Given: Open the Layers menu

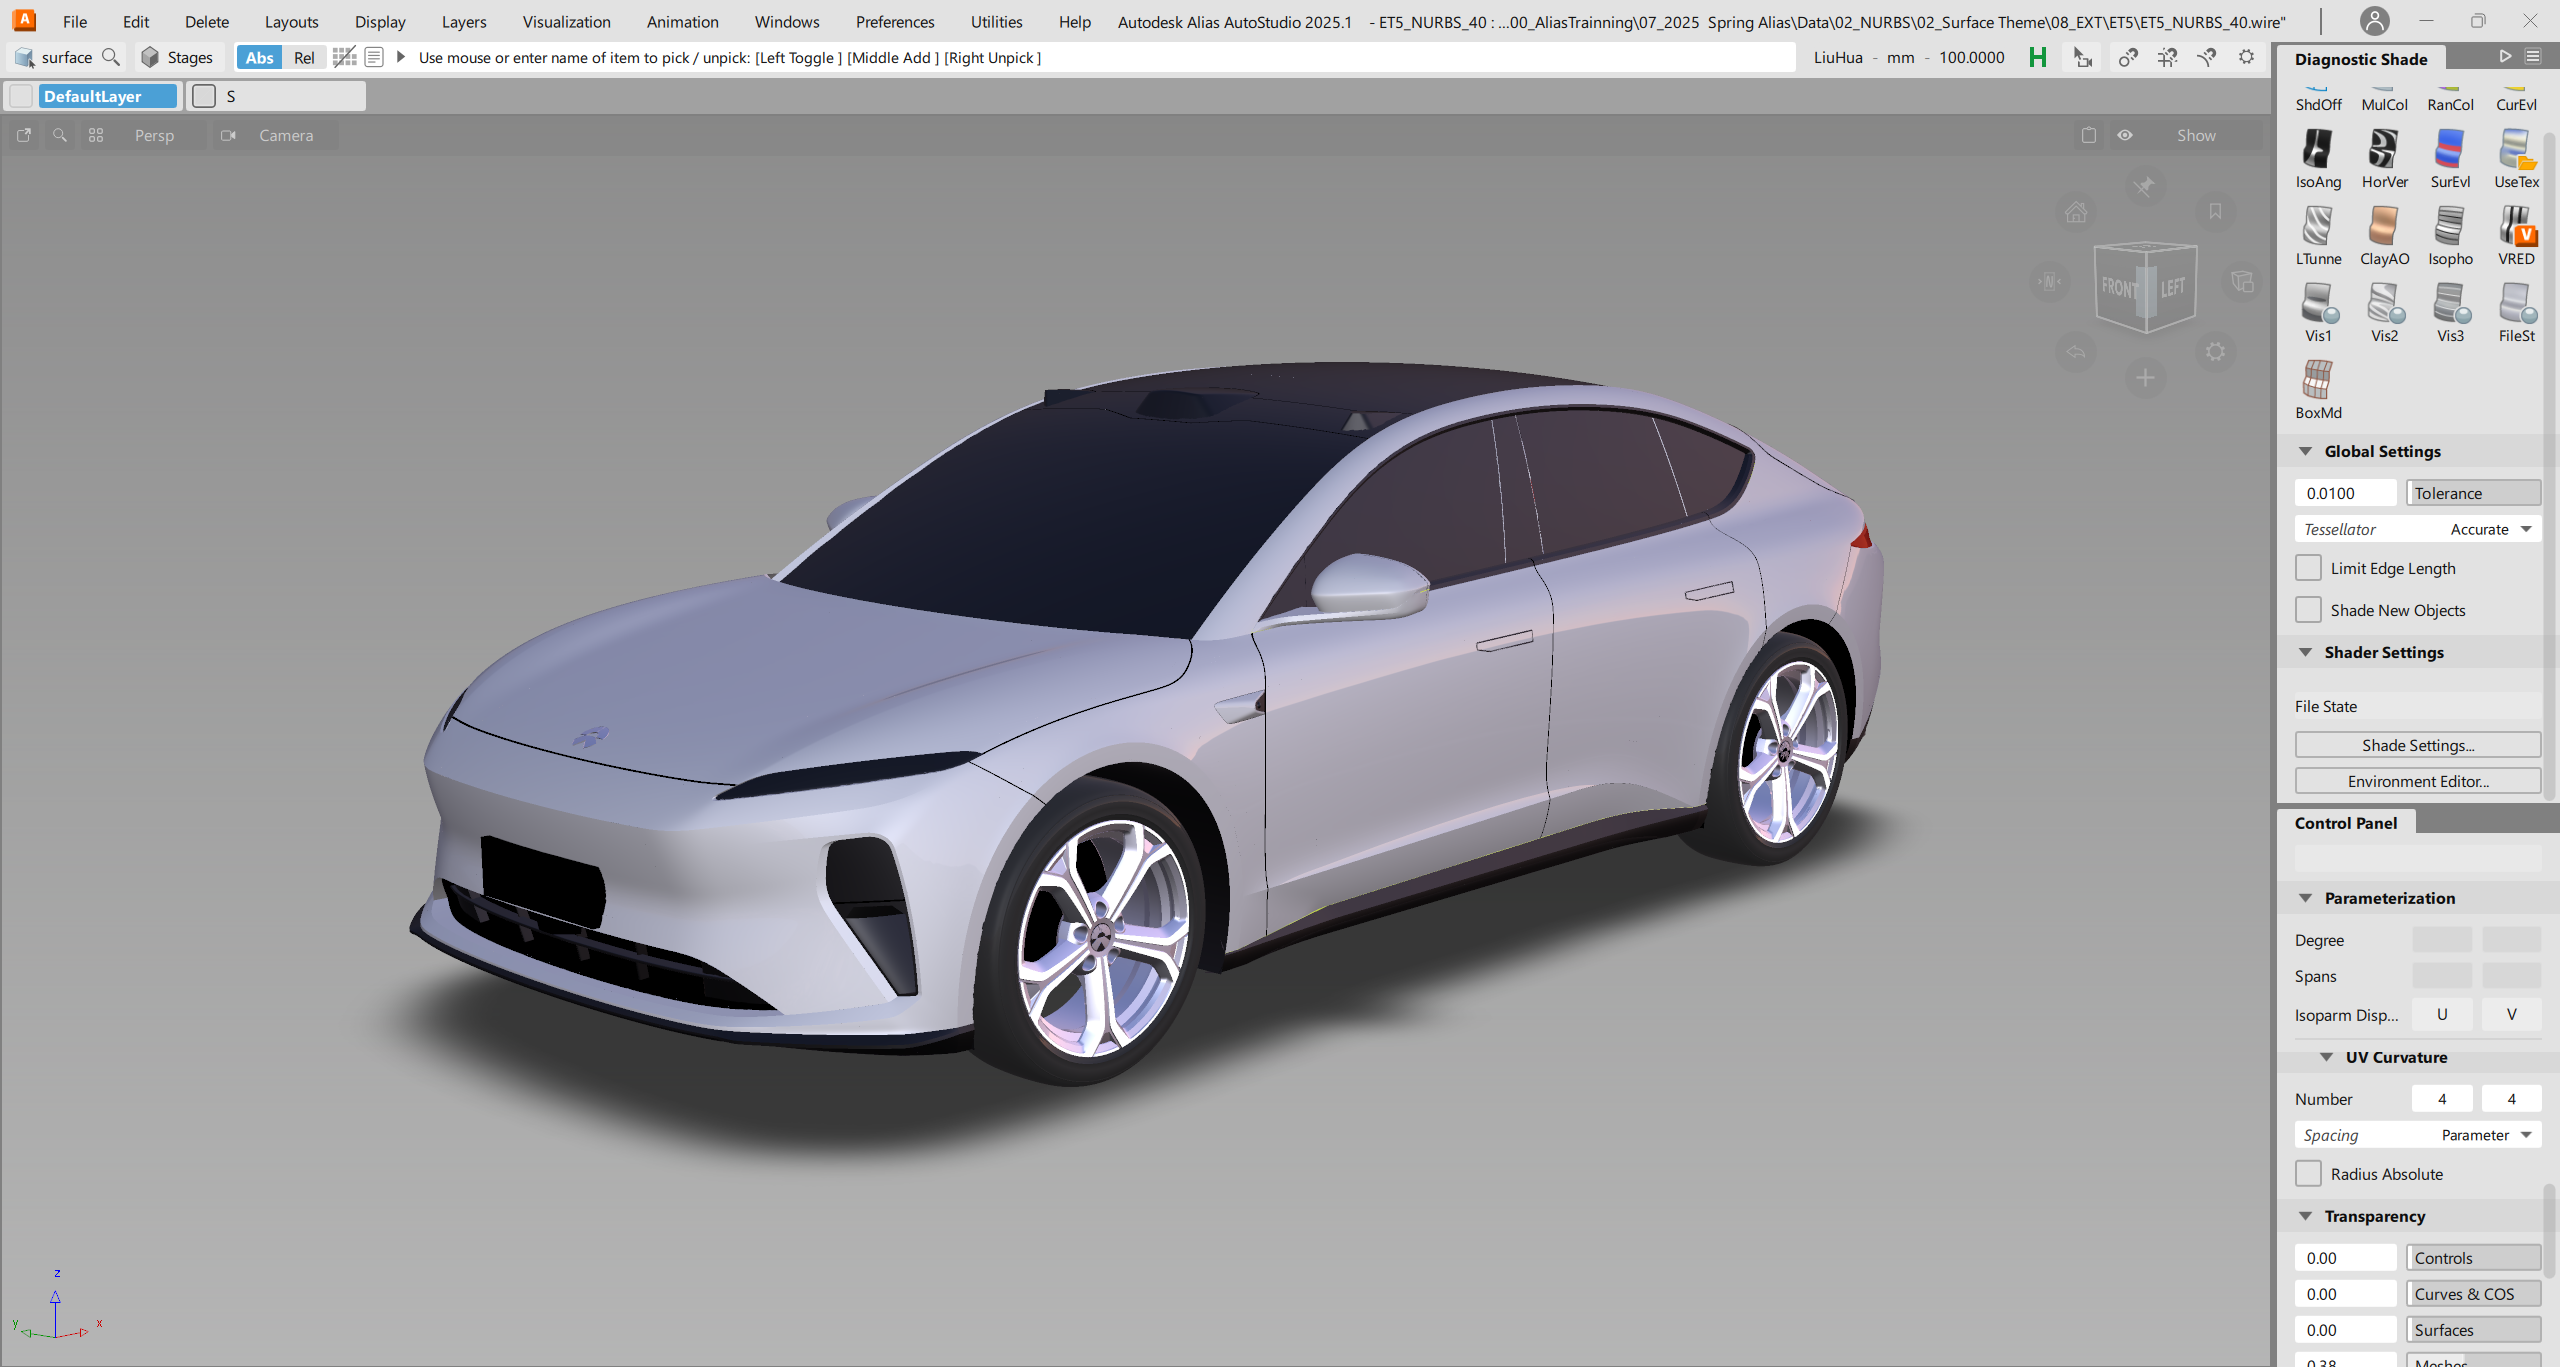Looking at the screenshot, I should 464,22.
